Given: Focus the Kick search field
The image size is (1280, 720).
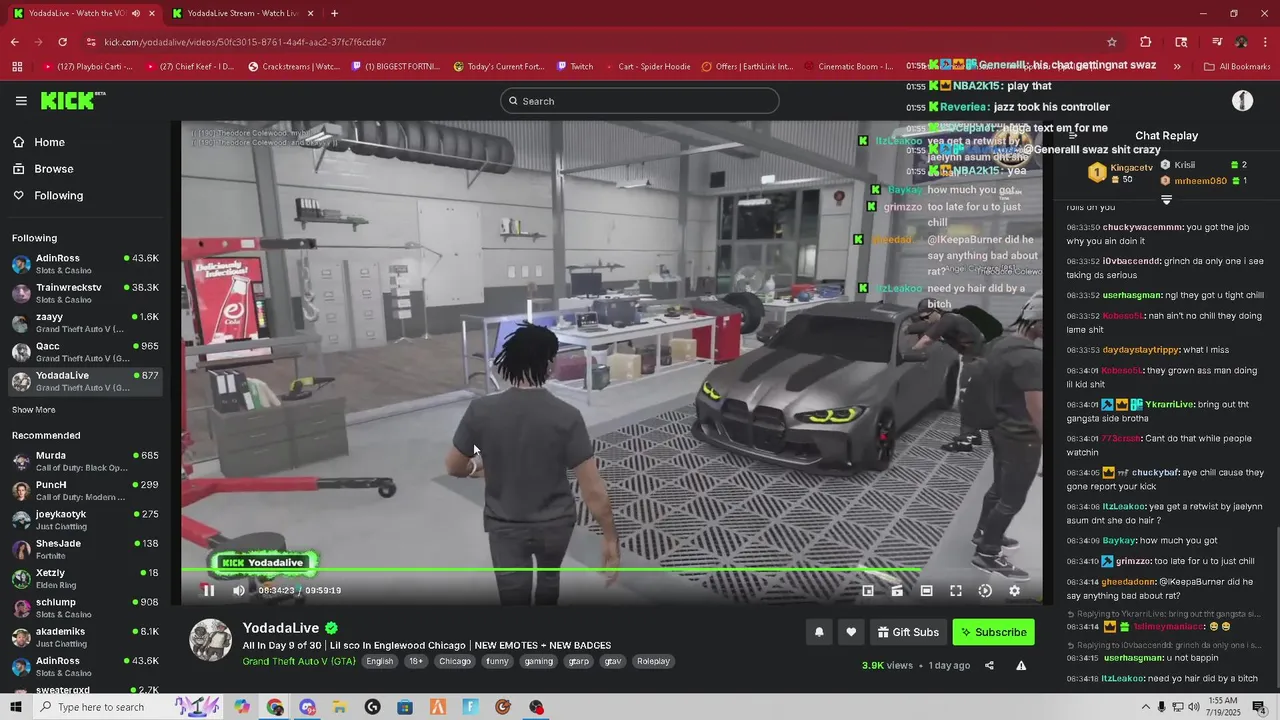Looking at the screenshot, I should (x=639, y=101).
